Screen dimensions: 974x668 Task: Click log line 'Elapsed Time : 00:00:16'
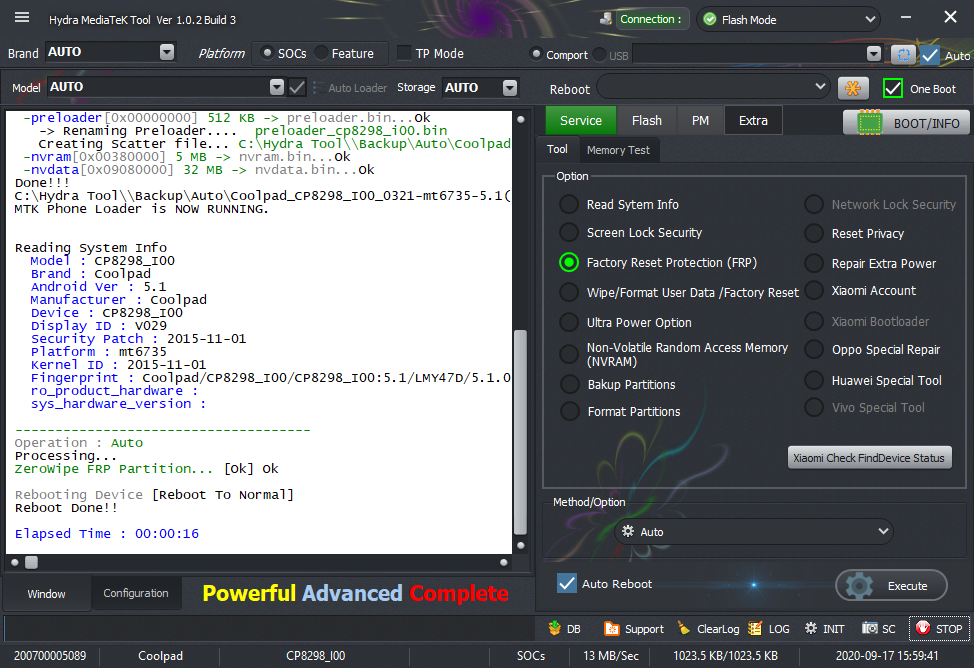[107, 533]
